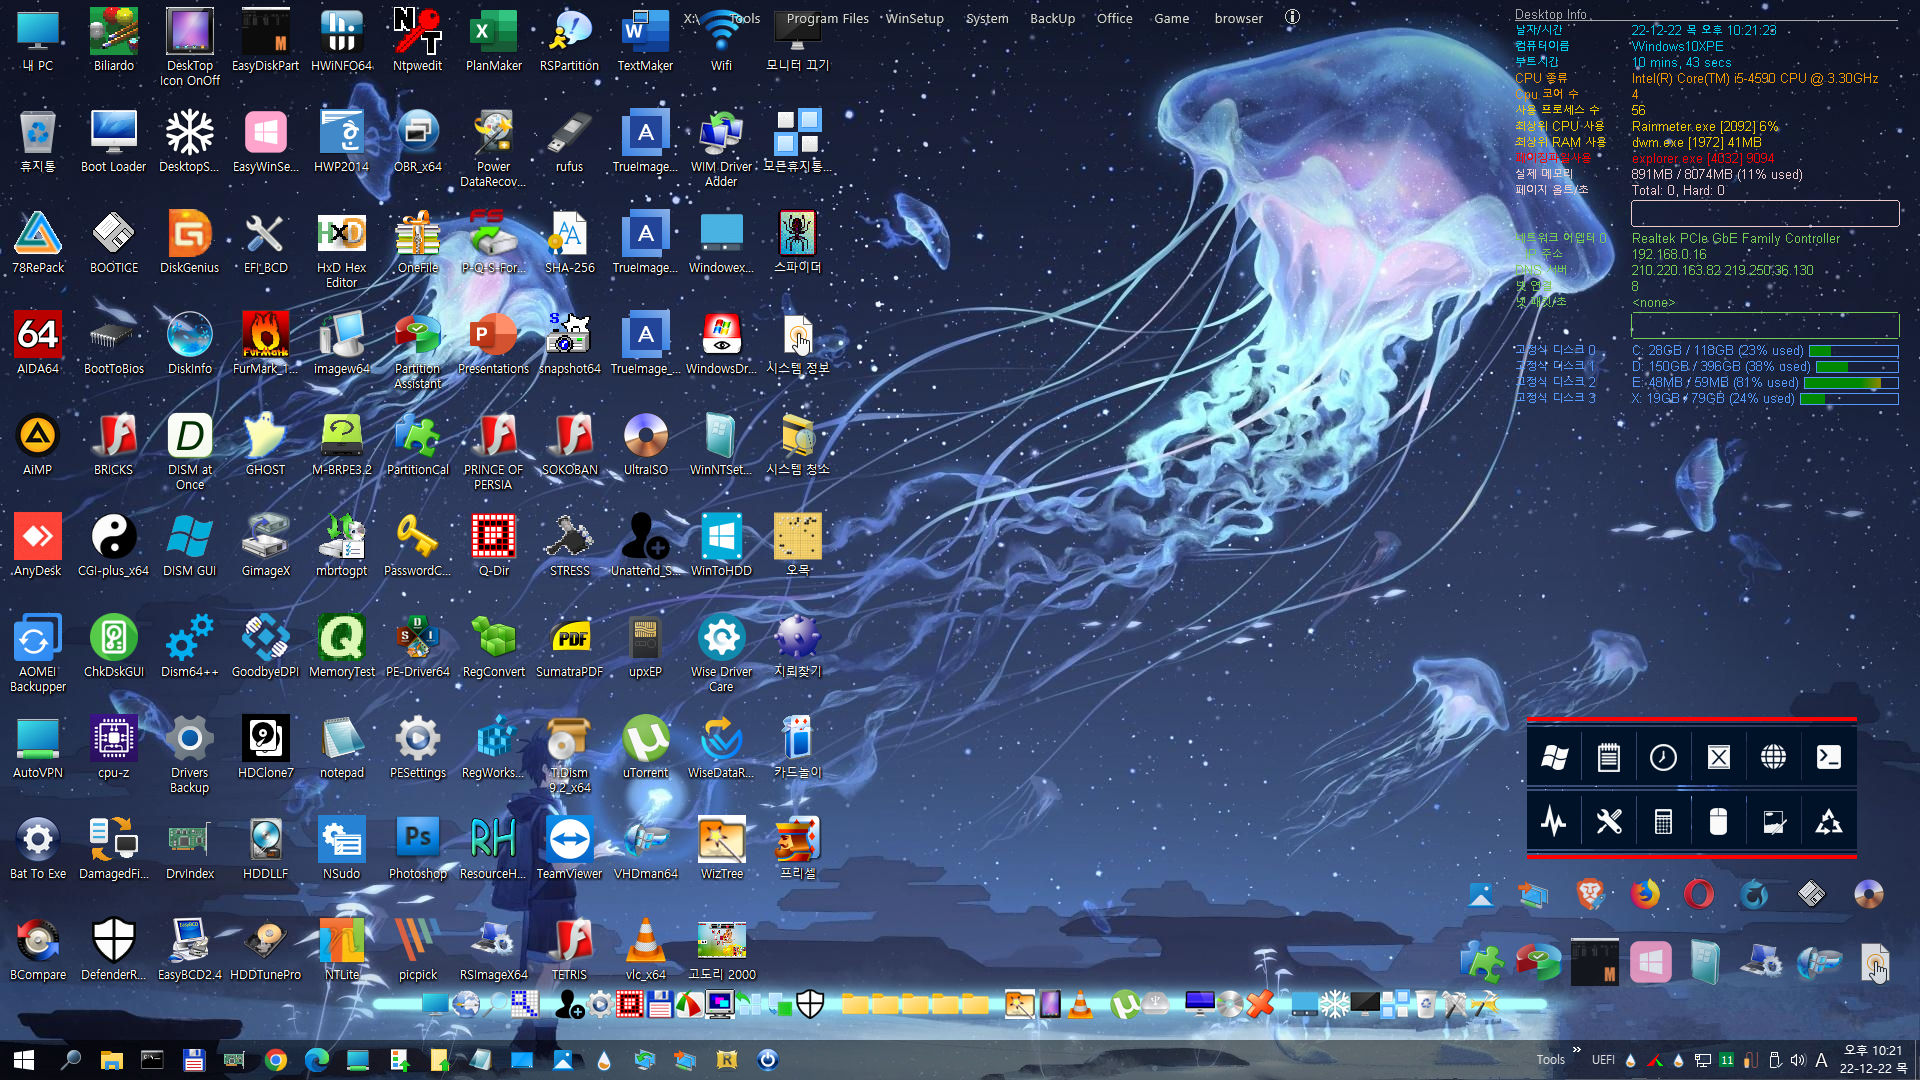Launch Firefox from right-side dock
This screenshot has width=1920, height=1080.
coord(1645,894)
